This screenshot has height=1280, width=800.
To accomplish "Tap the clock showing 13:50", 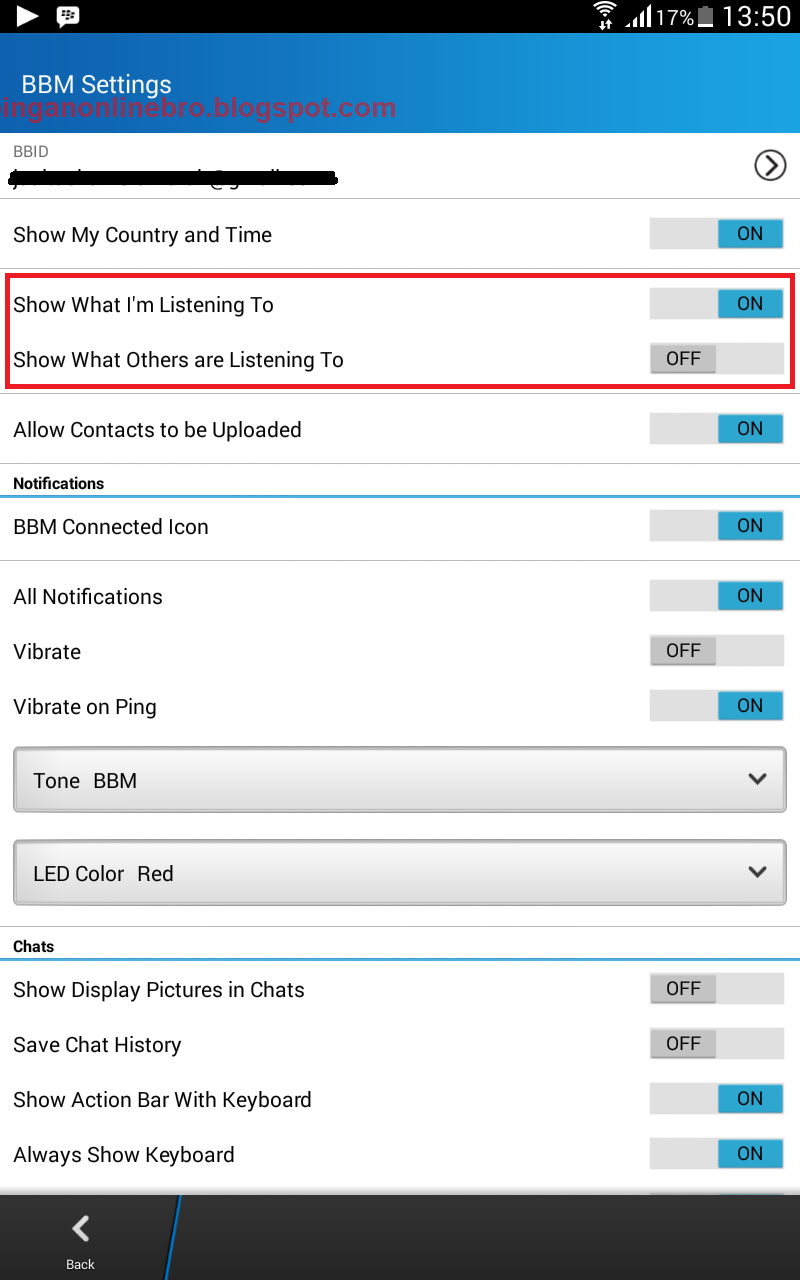I will tap(756, 16).
